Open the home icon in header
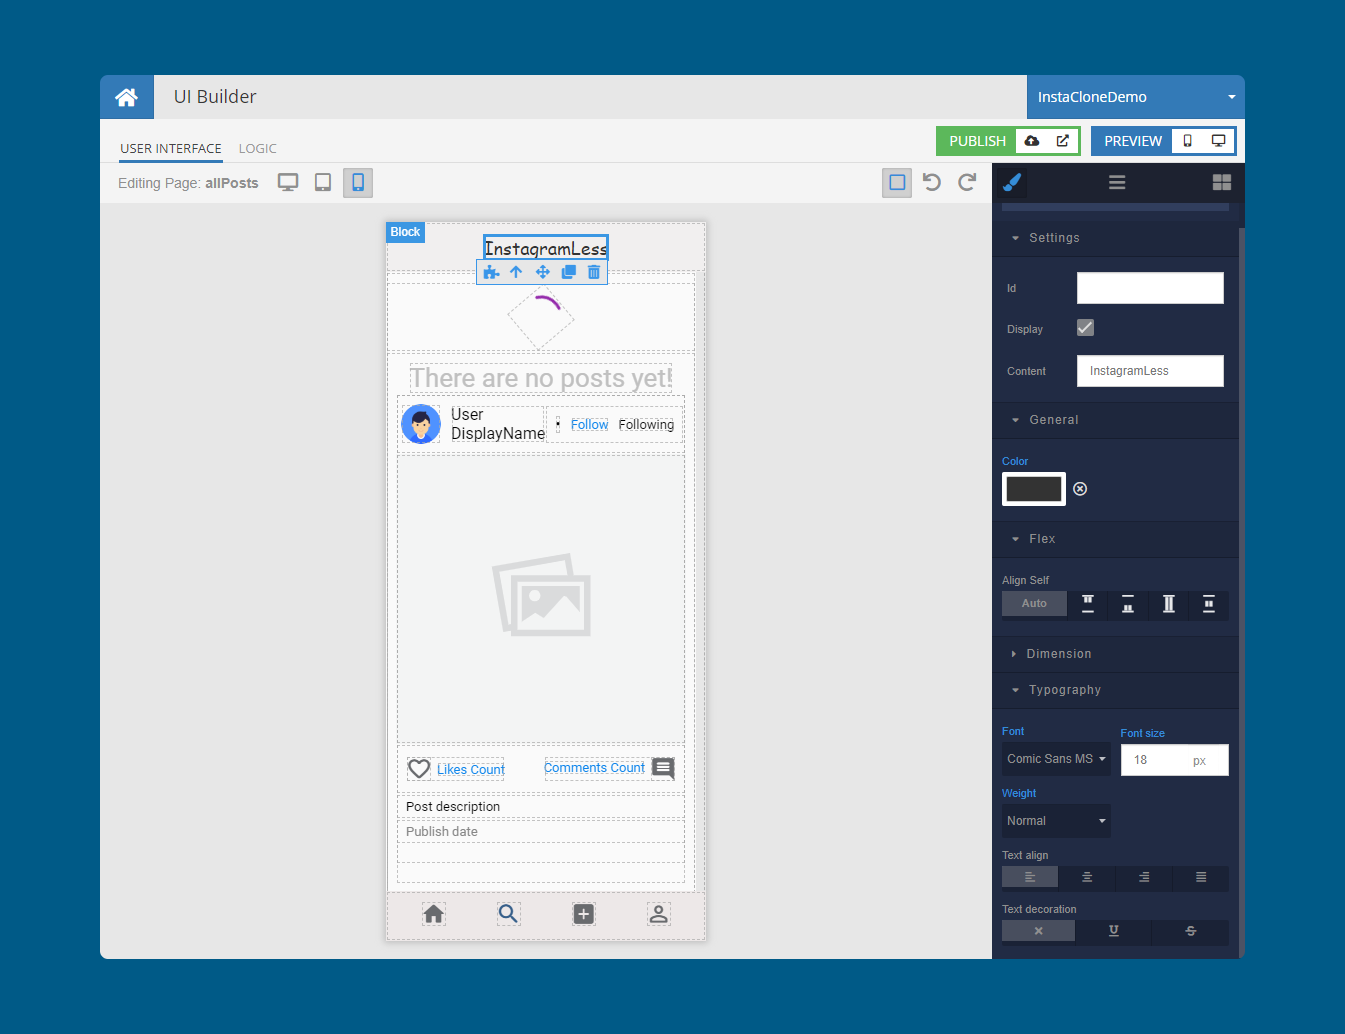The width and height of the screenshot is (1345, 1034). pyautogui.click(x=127, y=97)
